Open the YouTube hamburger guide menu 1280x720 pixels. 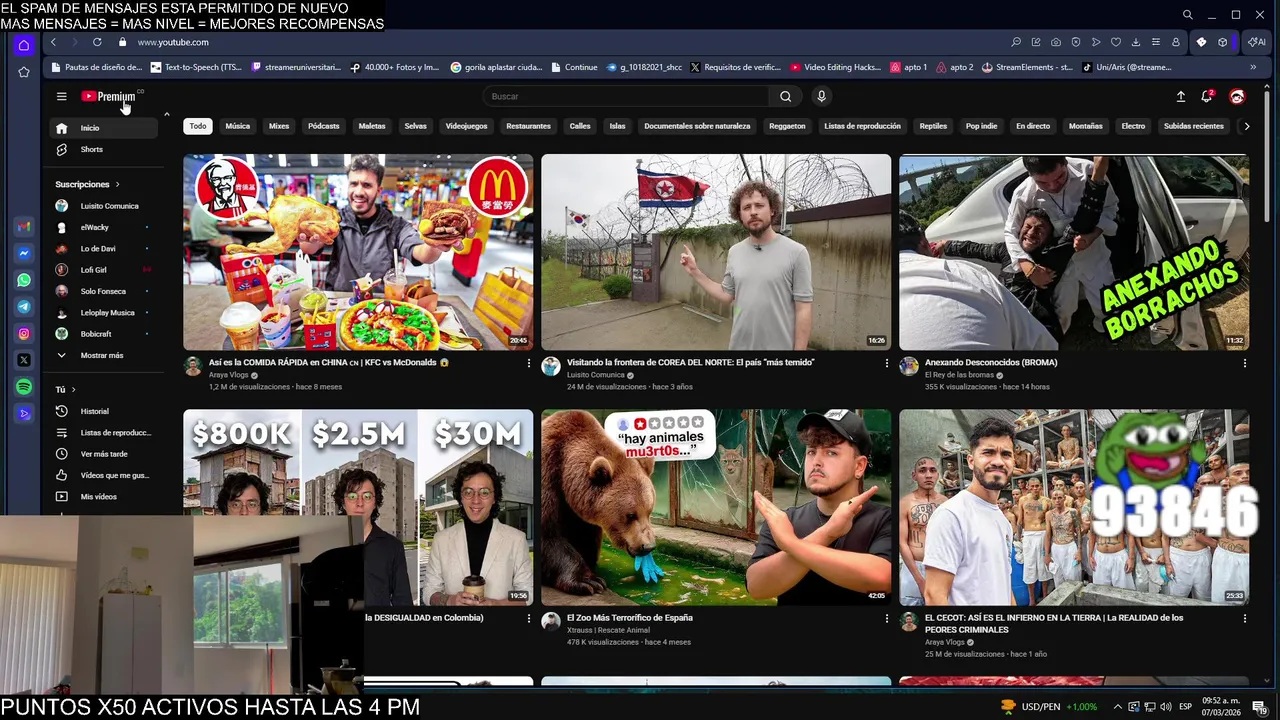[x=61, y=96]
